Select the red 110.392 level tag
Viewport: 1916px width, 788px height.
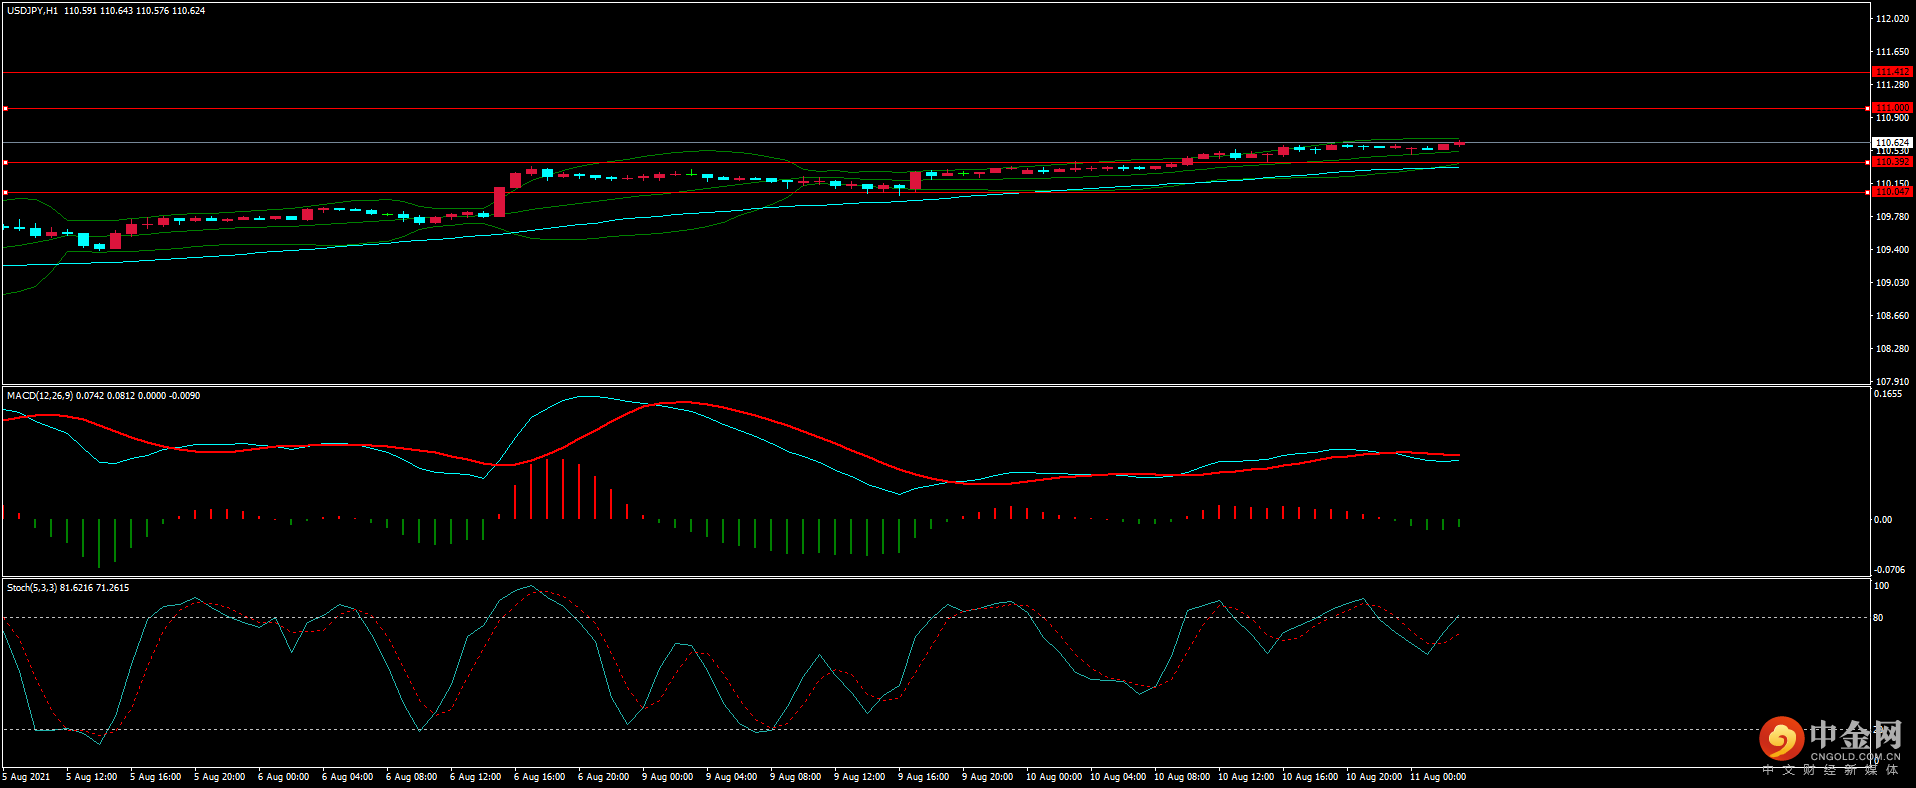(1892, 162)
